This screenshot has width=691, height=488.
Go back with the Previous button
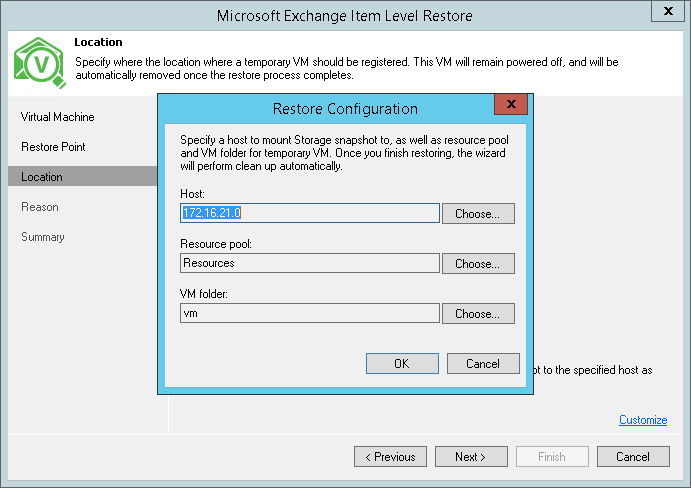click(390, 457)
